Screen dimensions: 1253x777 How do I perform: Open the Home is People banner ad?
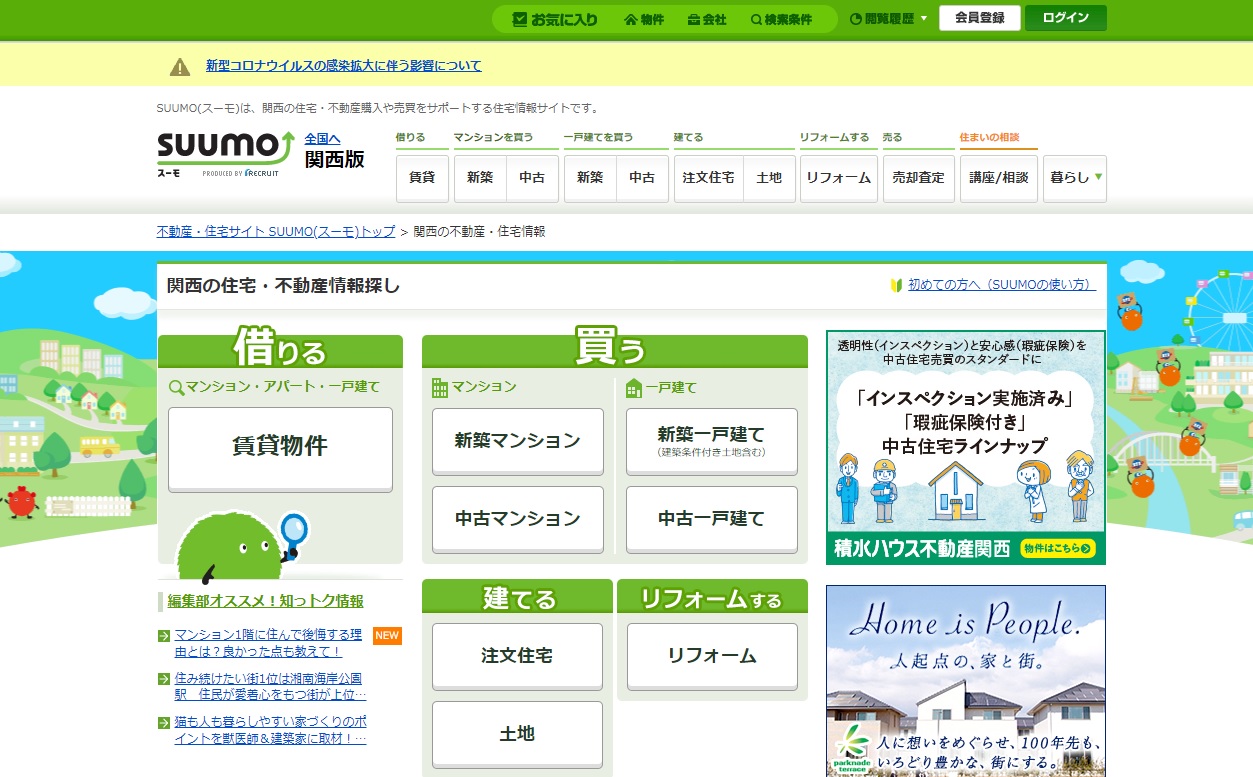pyautogui.click(x=966, y=681)
